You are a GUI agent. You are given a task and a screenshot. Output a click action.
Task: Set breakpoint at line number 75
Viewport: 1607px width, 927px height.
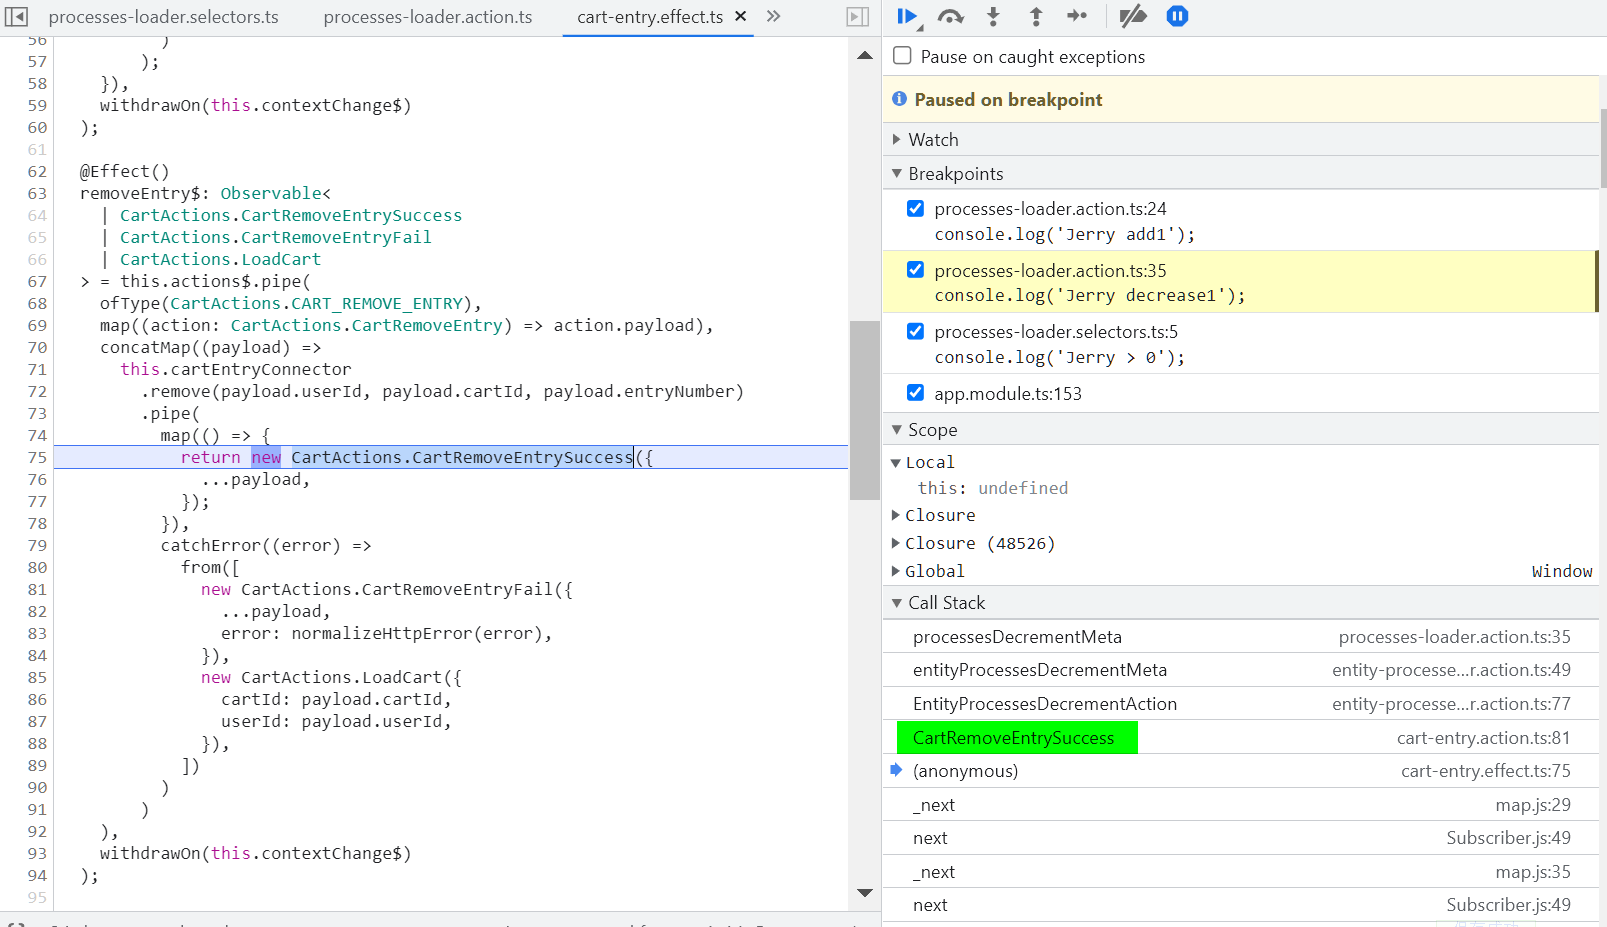click(x=37, y=457)
